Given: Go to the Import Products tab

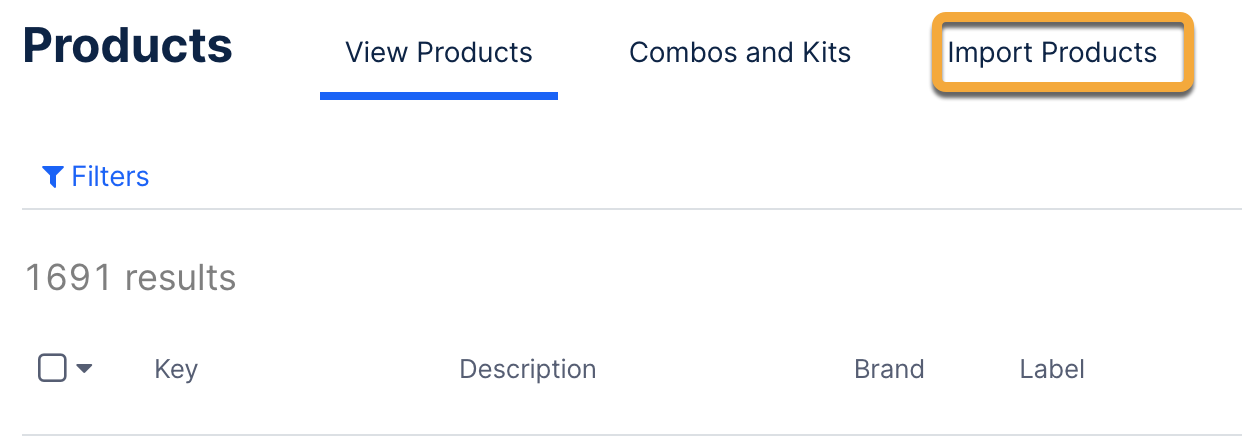Looking at the screenshot, I should point(1052,52).
